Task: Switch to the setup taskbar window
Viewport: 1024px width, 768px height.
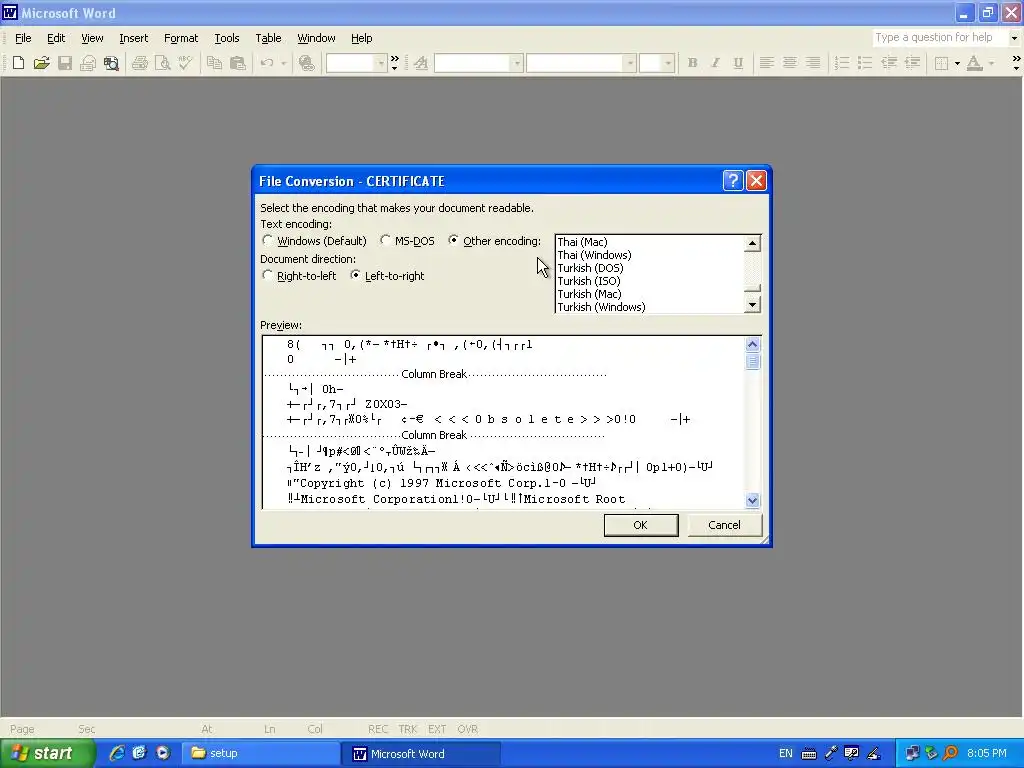Action: point(260,753)
